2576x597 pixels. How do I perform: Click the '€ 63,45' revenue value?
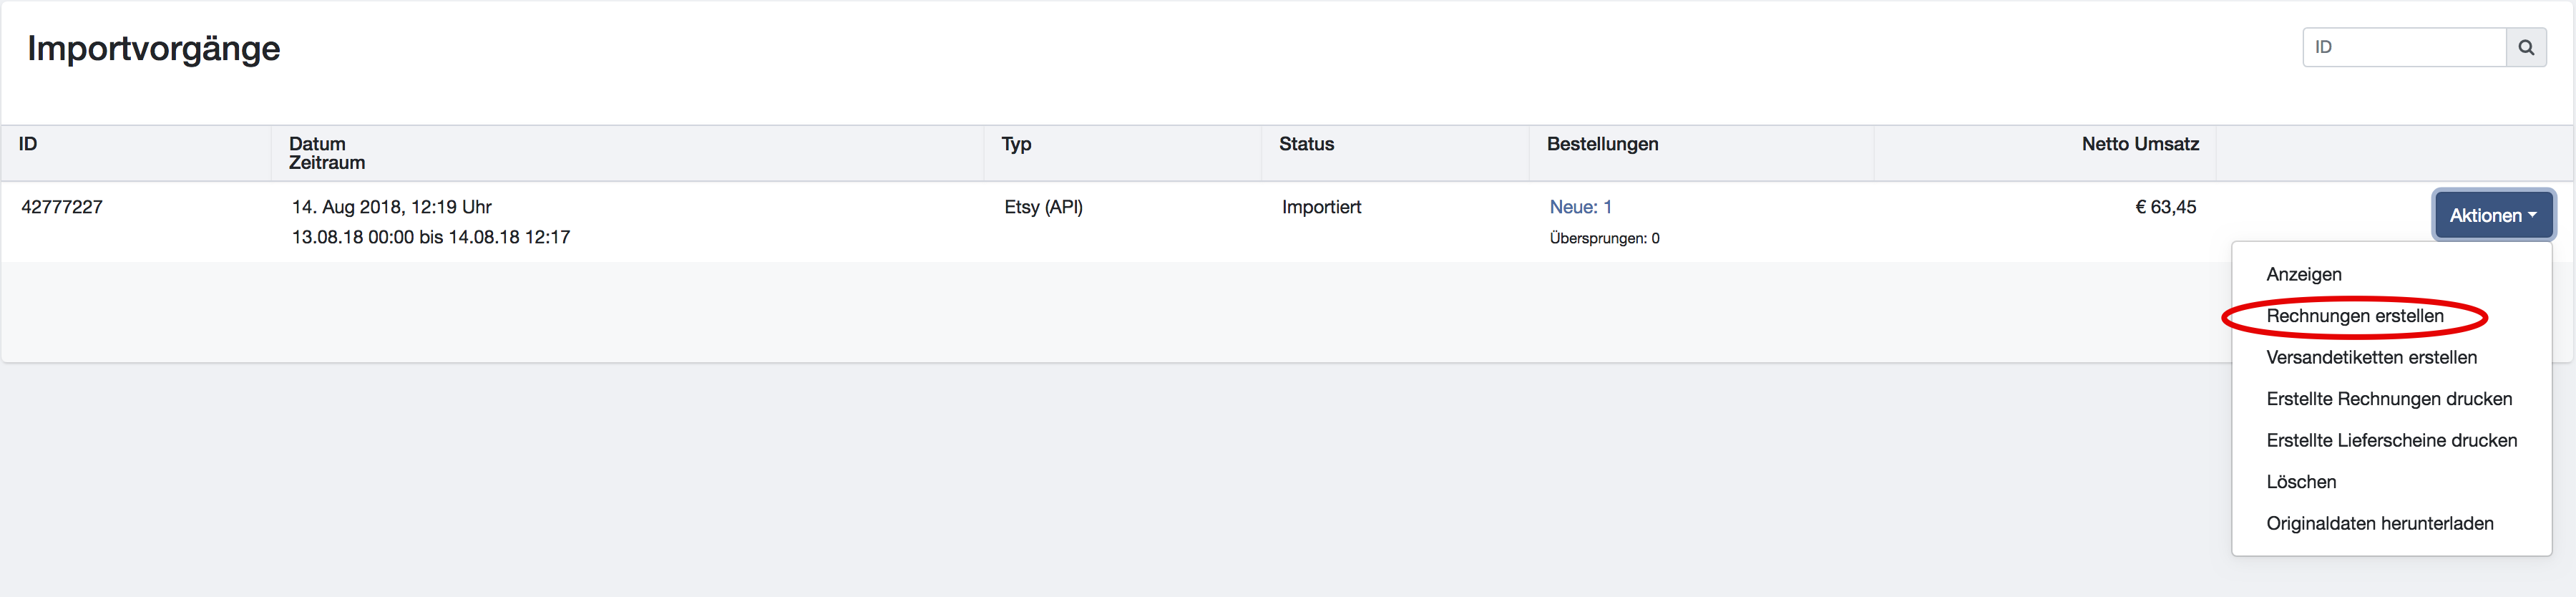(2165, 207)
